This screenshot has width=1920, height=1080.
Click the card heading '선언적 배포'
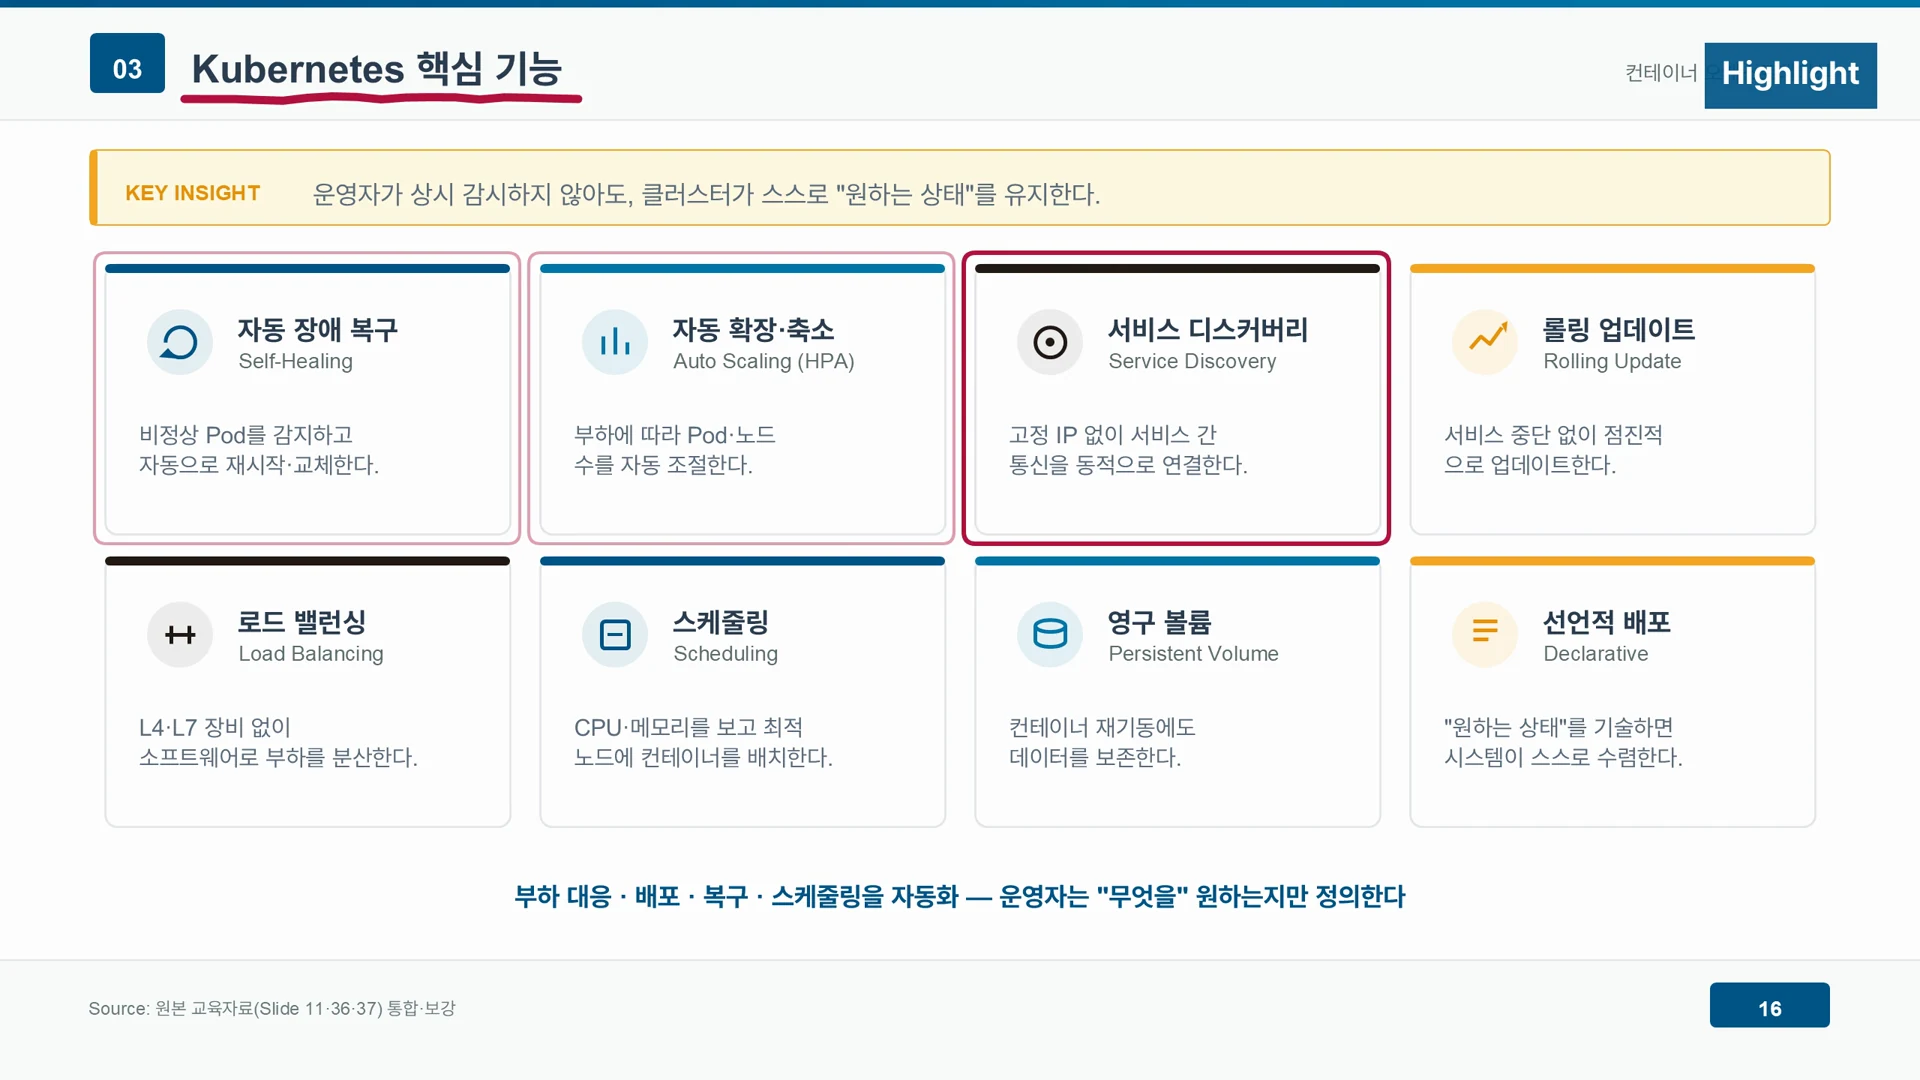tap(1607, 621)
